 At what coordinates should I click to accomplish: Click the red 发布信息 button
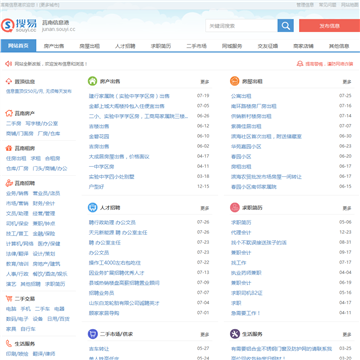click(329, 26)
